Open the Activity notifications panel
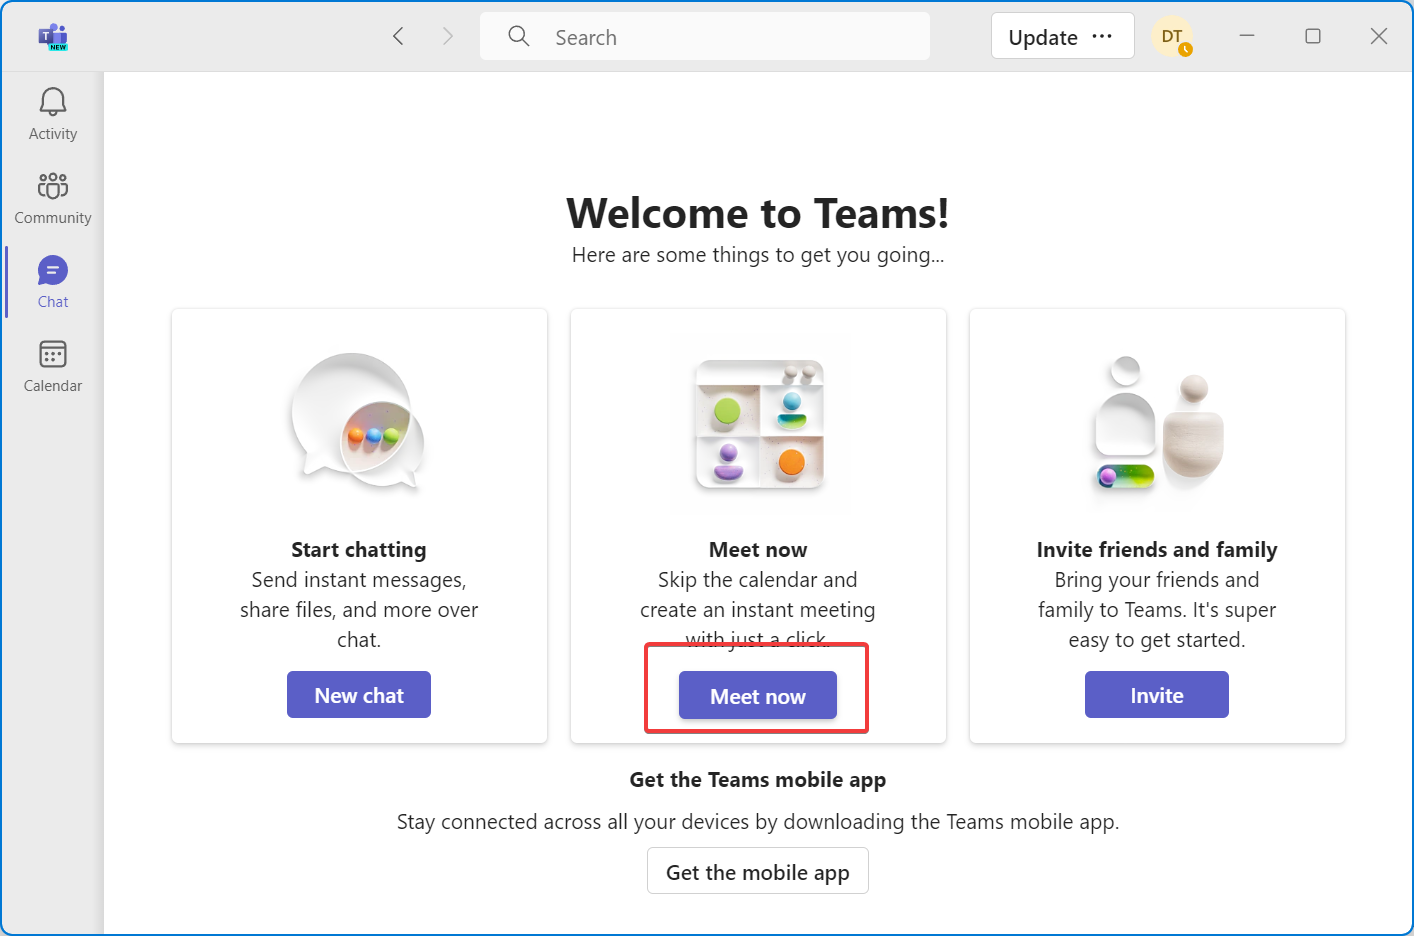 pyautogui.click(x=52, y=113)
